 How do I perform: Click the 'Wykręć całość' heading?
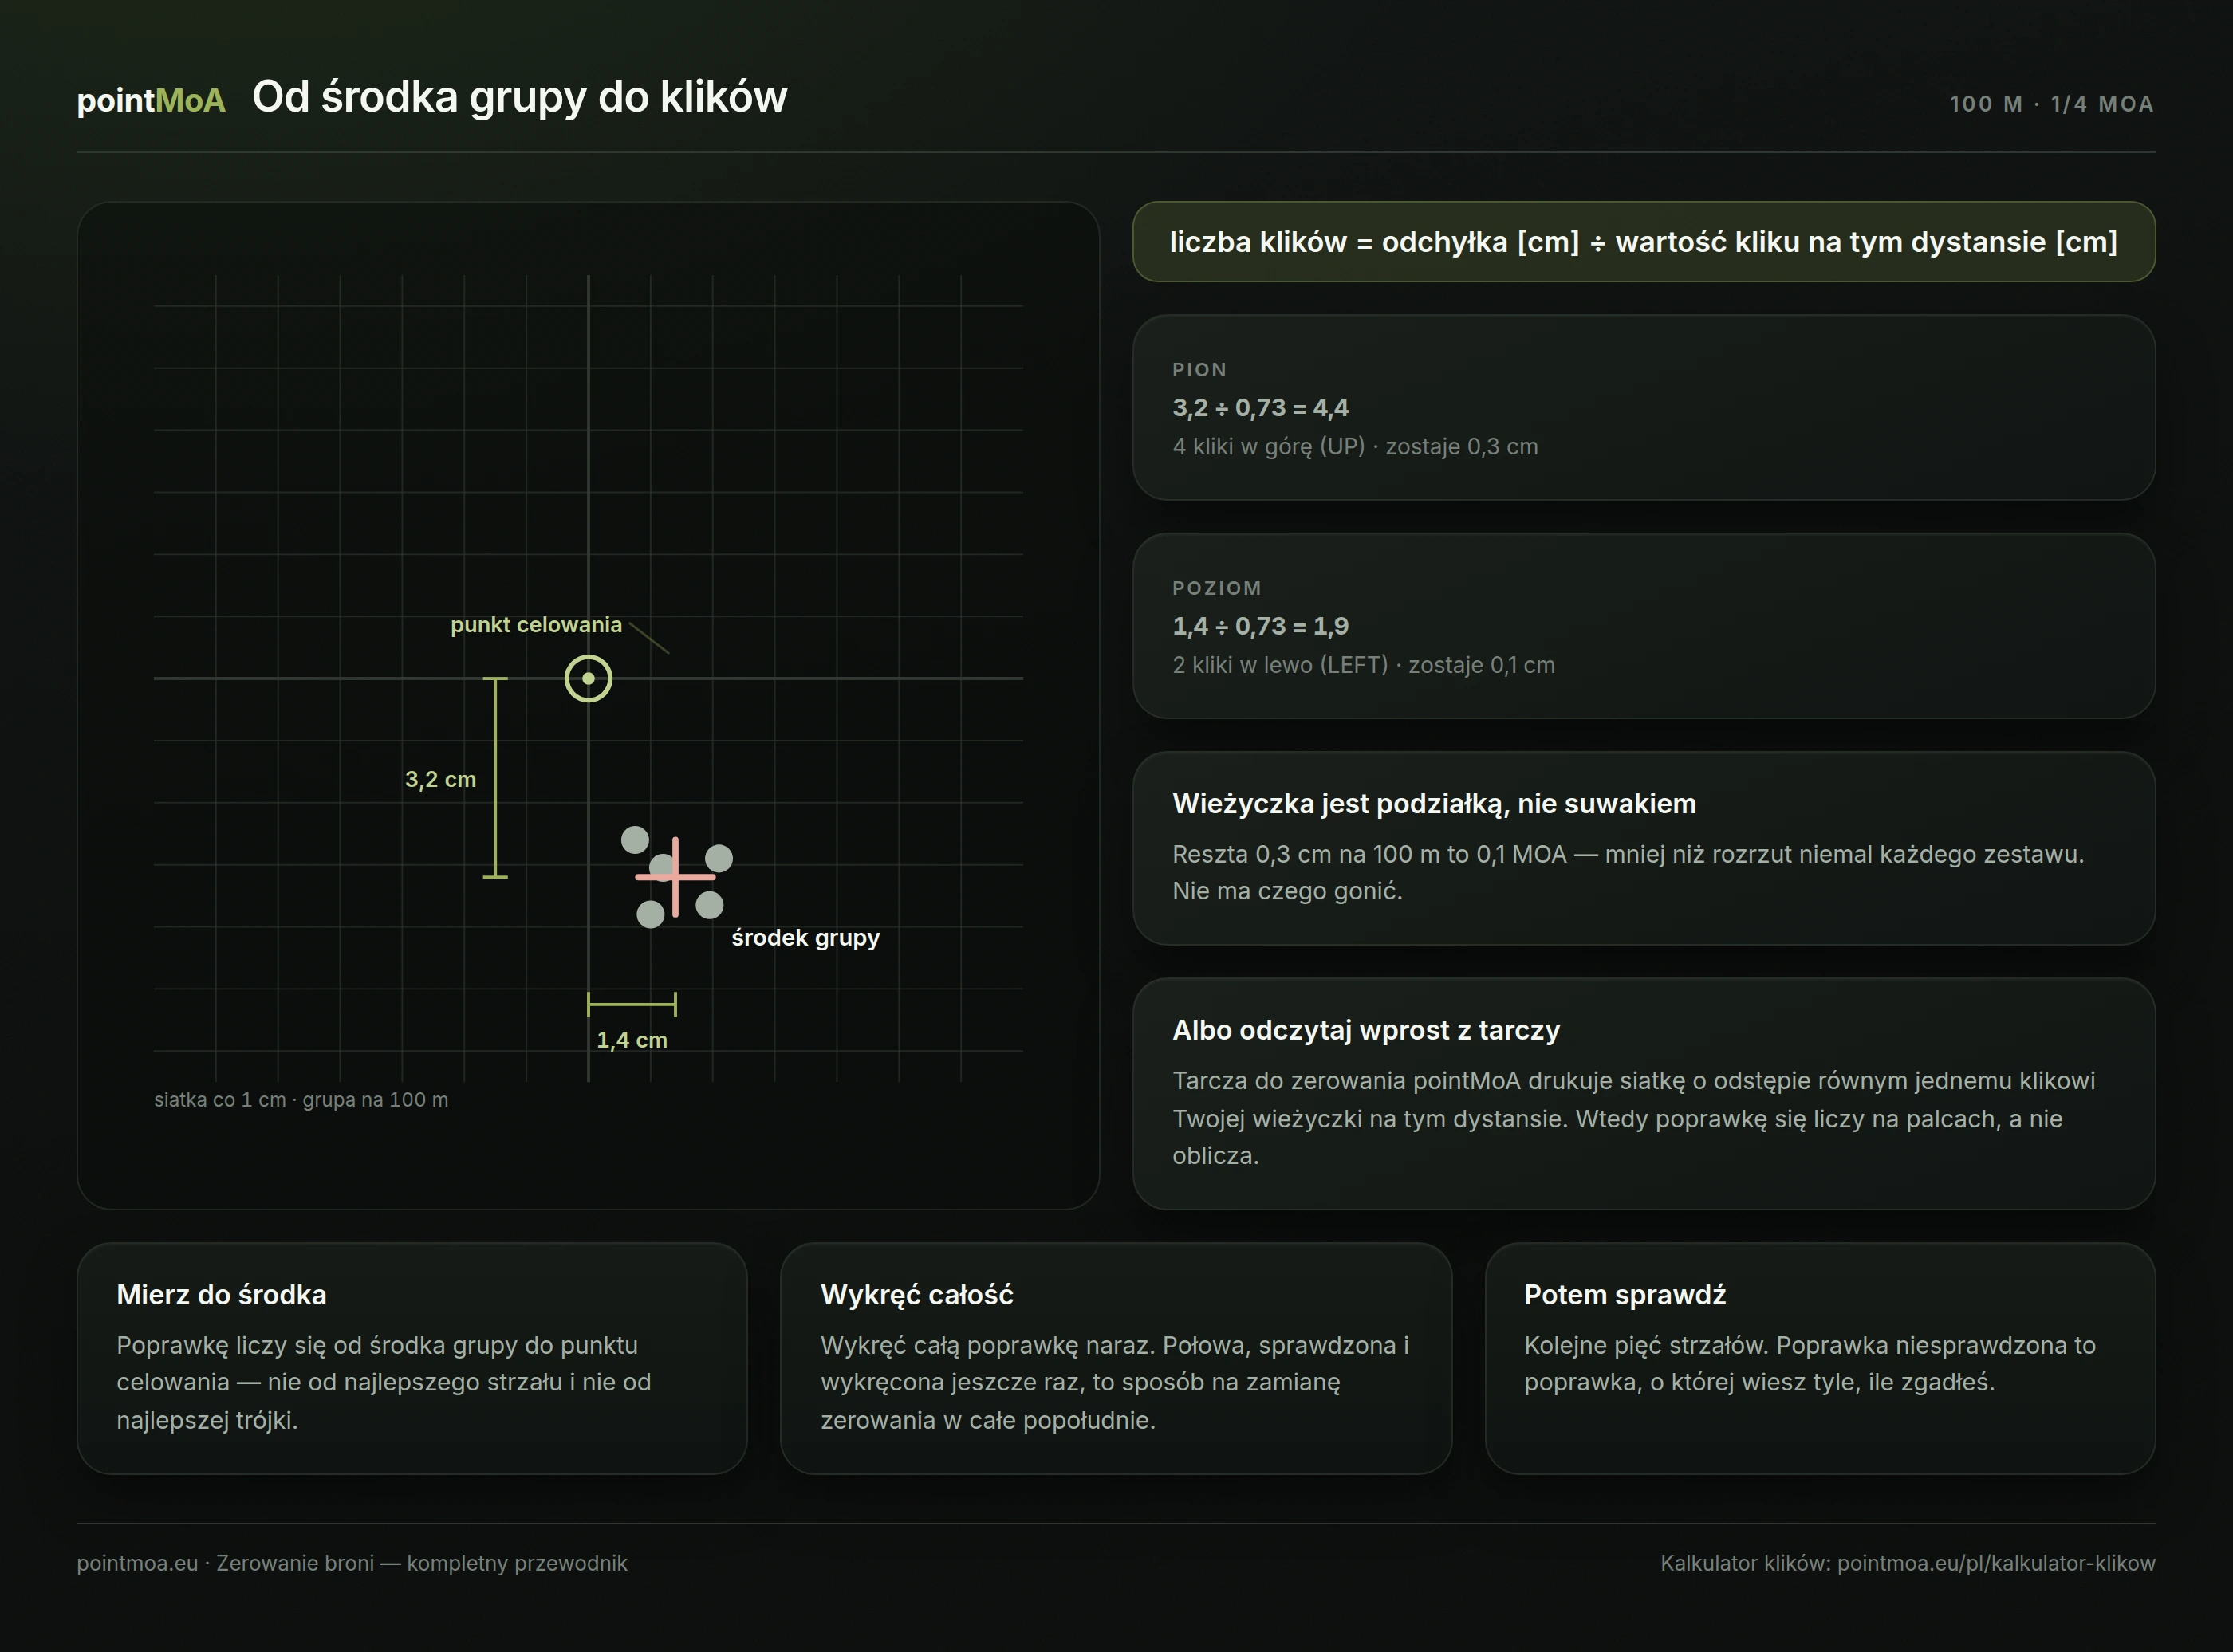tap(917, 1295)
